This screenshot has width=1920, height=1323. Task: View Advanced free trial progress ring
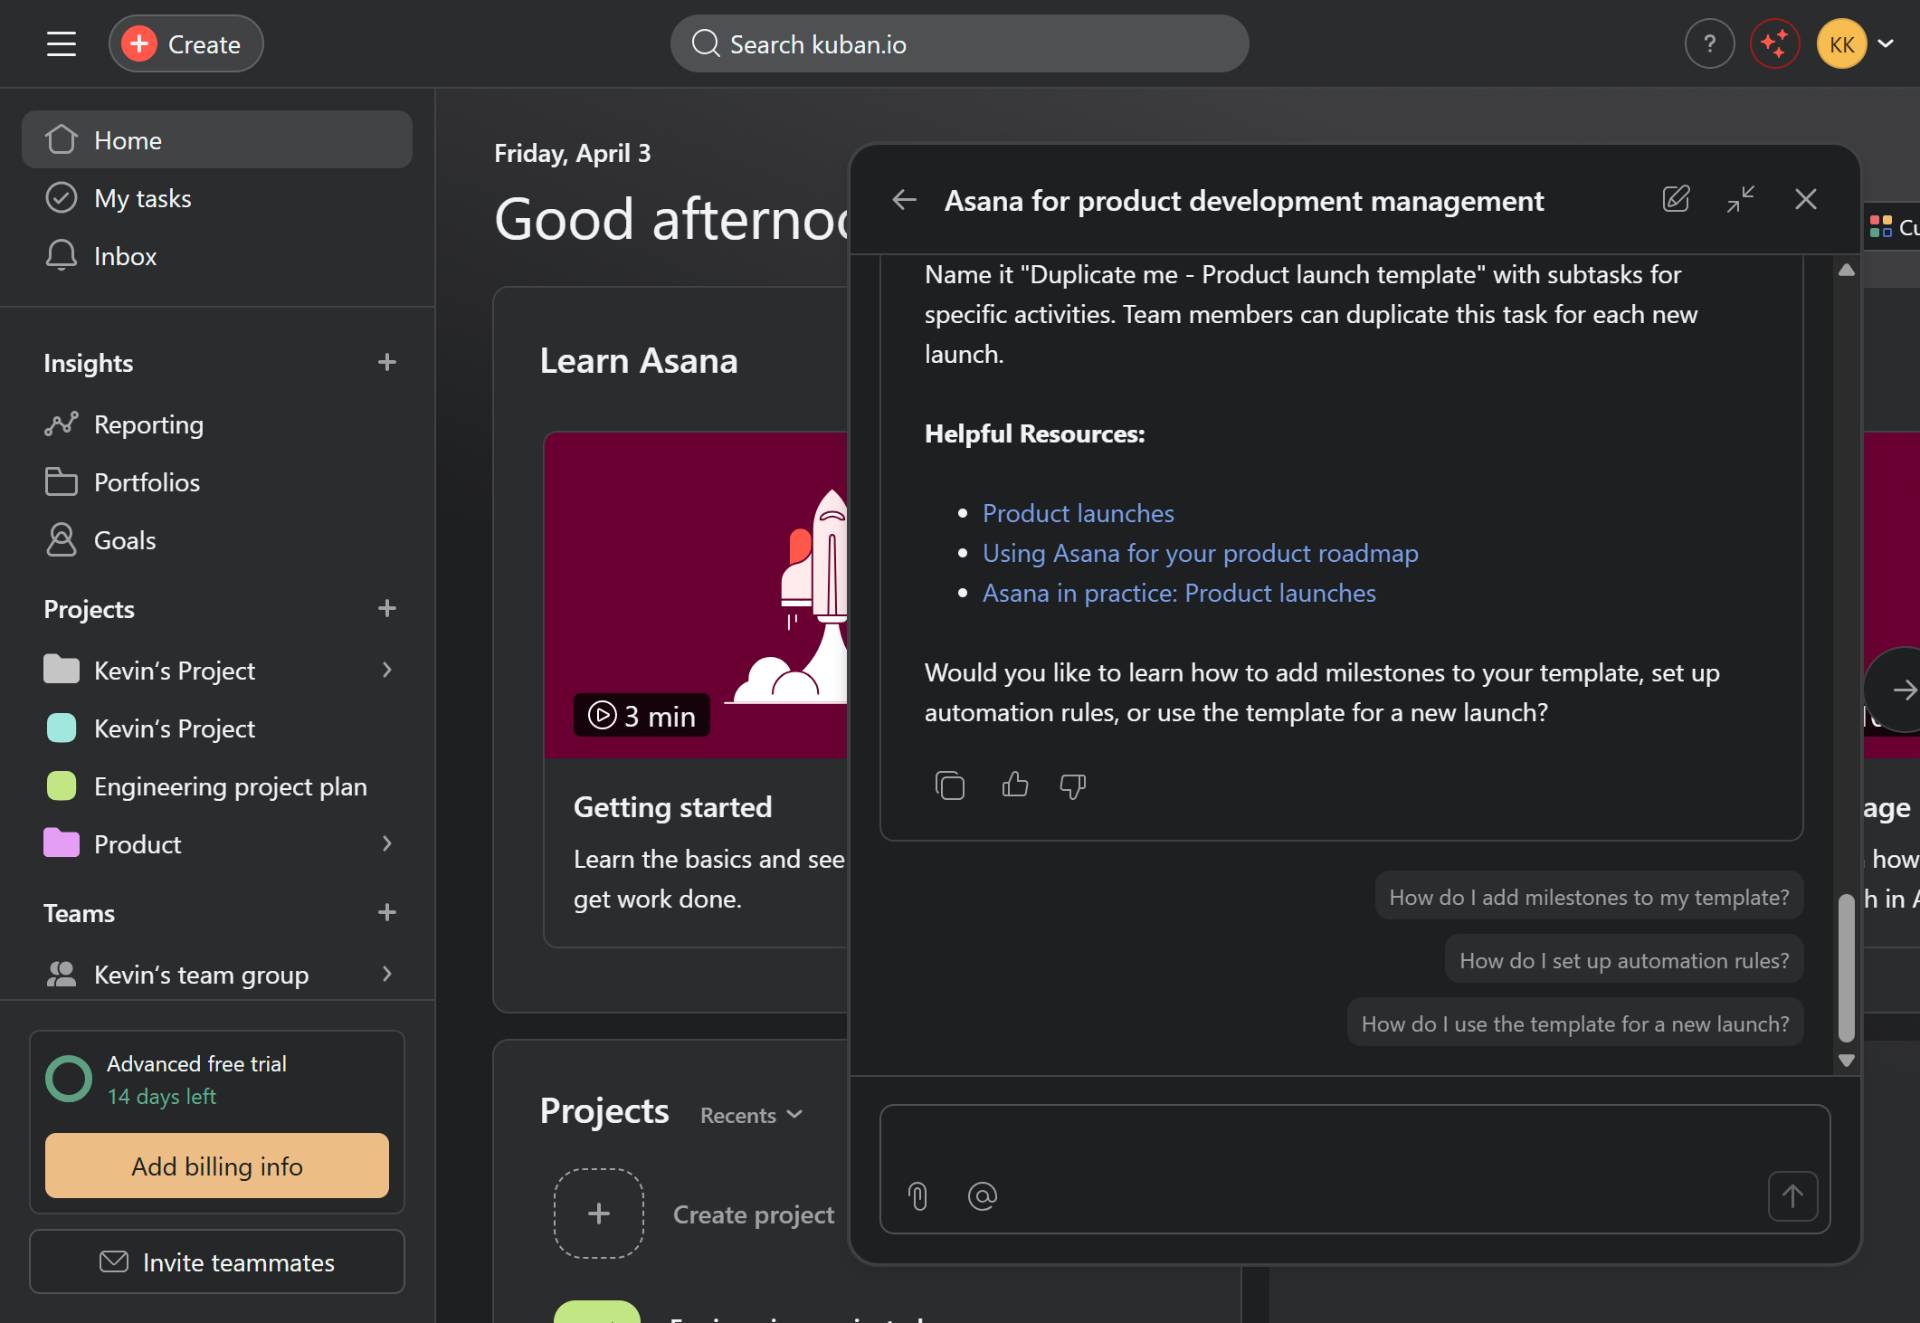point(69,1079)
